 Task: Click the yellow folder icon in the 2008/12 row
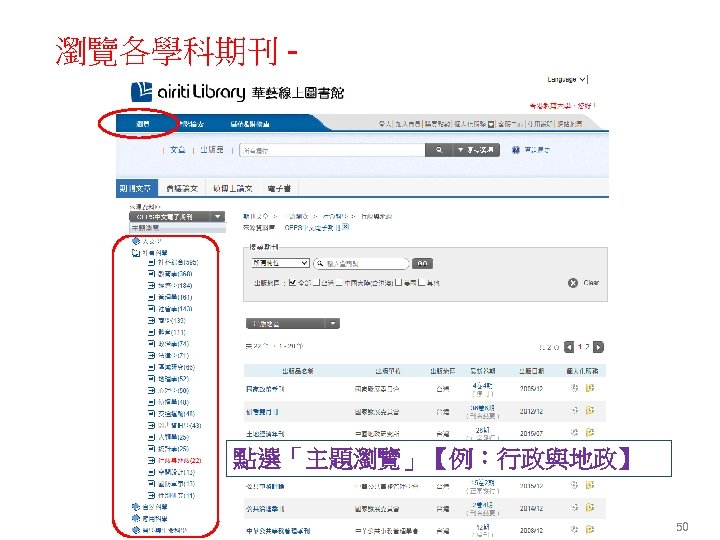pyautogui.click(x=590, y=529)
